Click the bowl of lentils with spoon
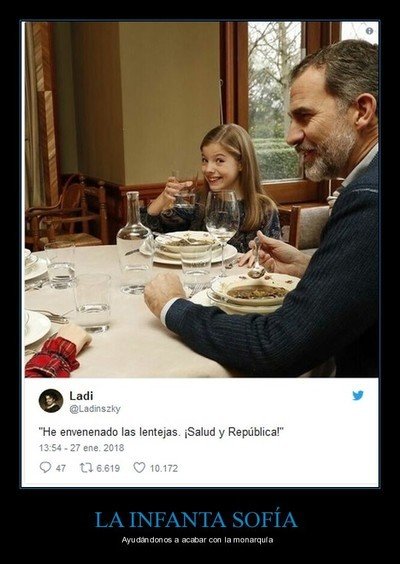 pyautogui.click(x=255, y=292)
